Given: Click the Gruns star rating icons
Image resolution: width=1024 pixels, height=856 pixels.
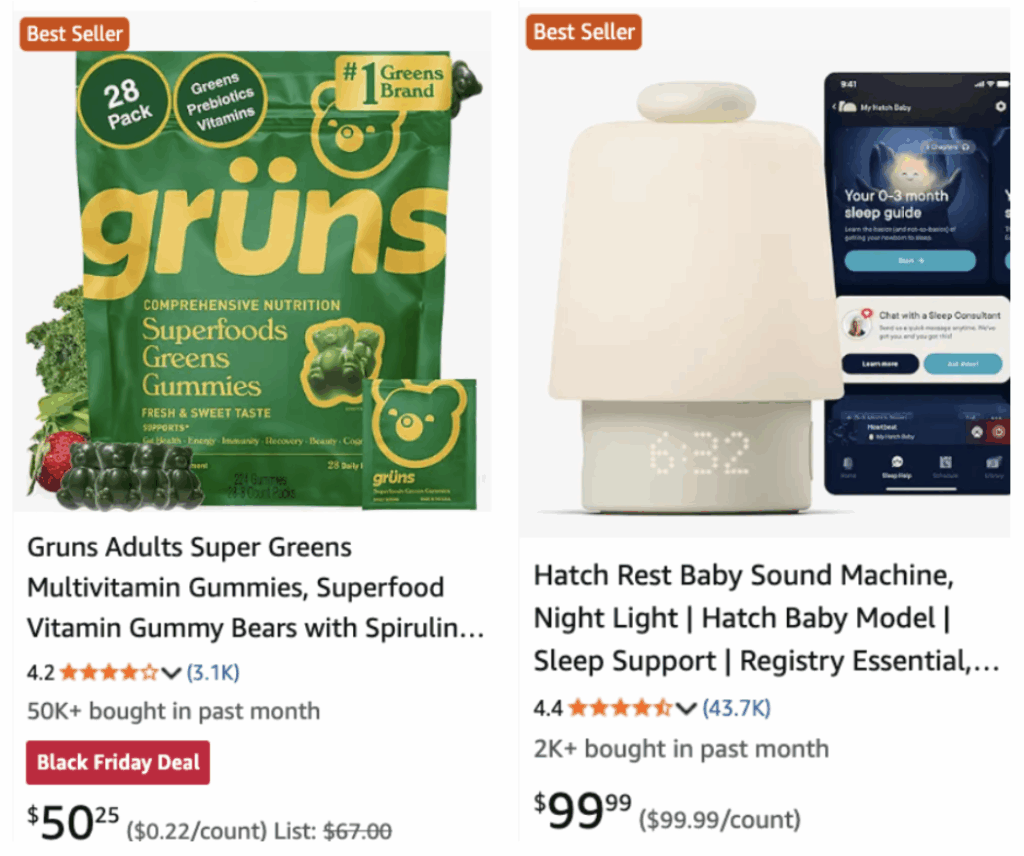Looking at the screenshot, I should [110, 672].
